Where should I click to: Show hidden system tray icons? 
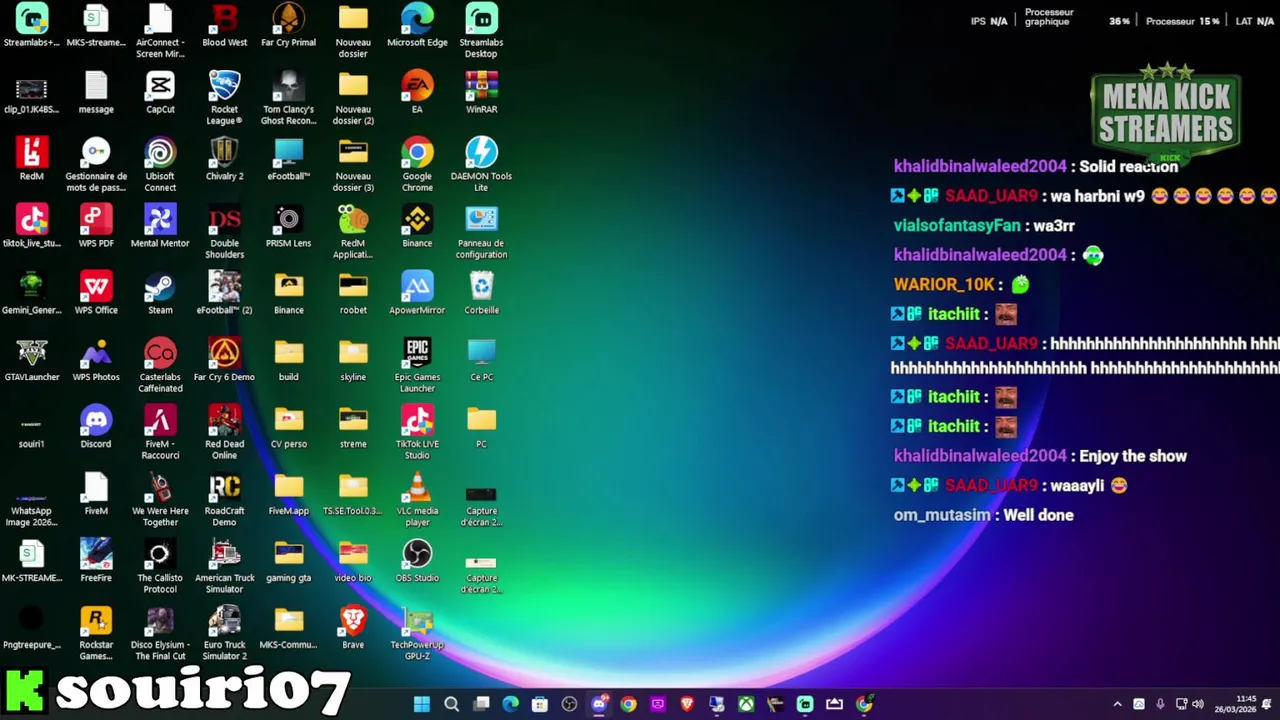coord(1117,704)
